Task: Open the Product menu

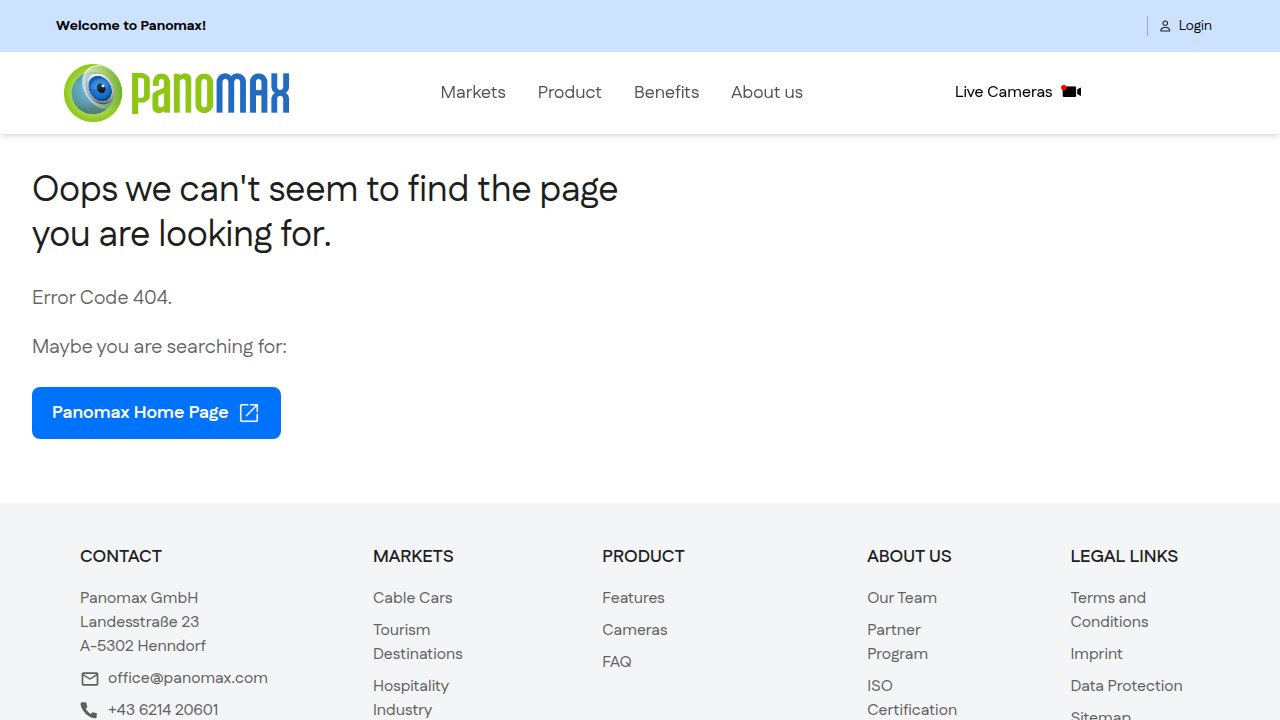Action: [x=570, y=92]
